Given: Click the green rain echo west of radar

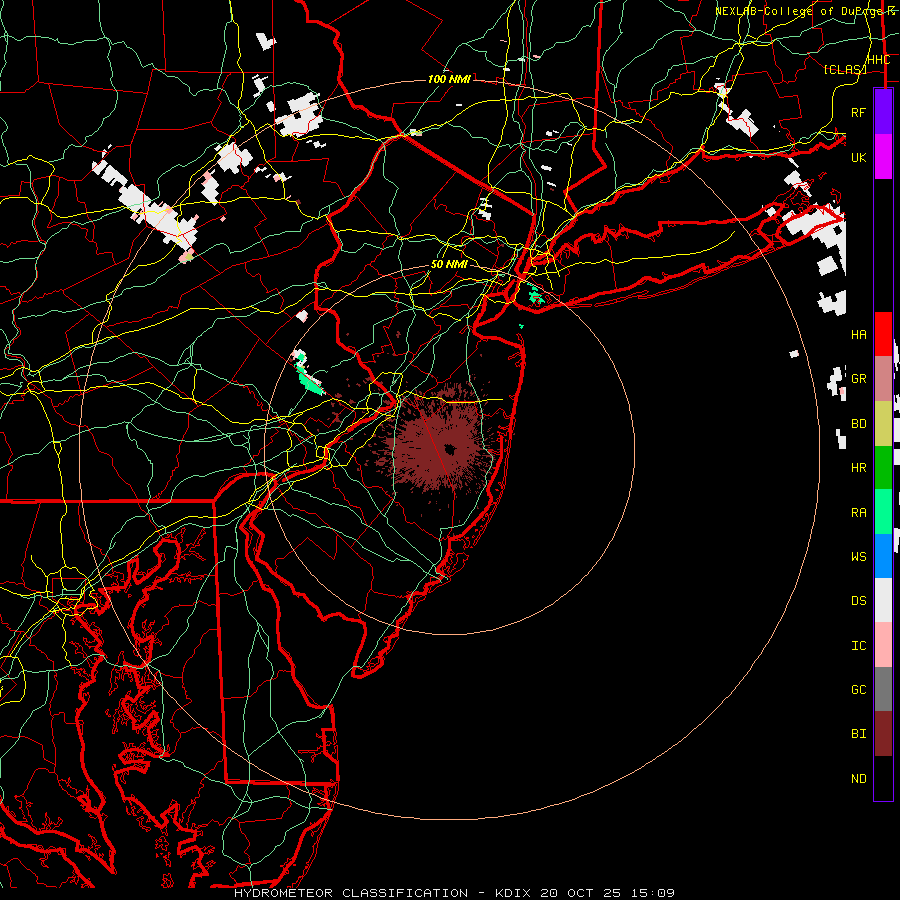Looking at the screenshot, I should tap(310, 382).
